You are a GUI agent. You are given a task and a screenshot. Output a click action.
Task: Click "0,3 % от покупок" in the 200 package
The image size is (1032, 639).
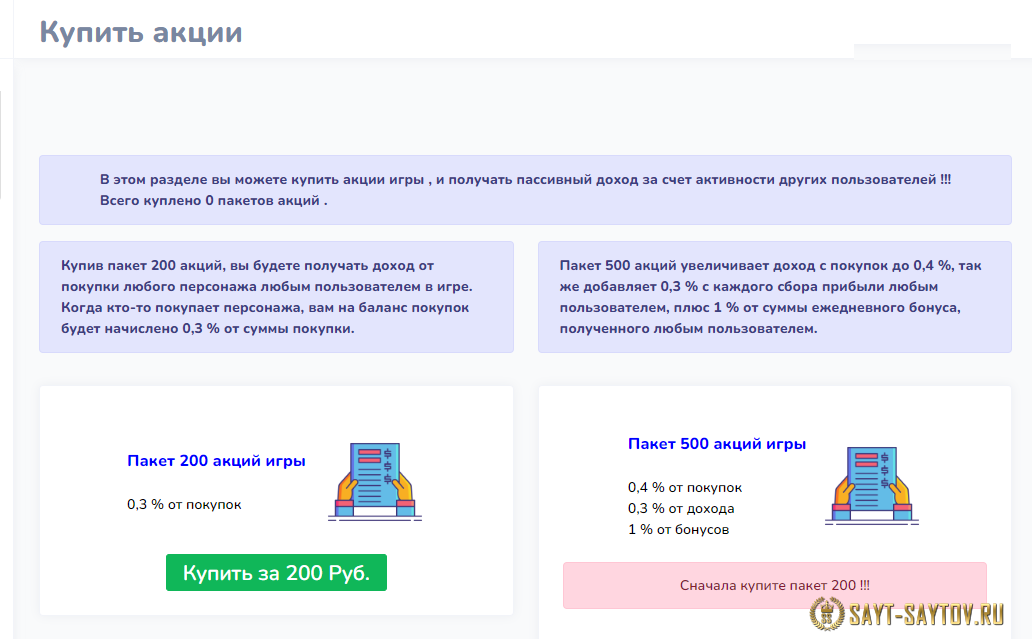tap(184, 505)
